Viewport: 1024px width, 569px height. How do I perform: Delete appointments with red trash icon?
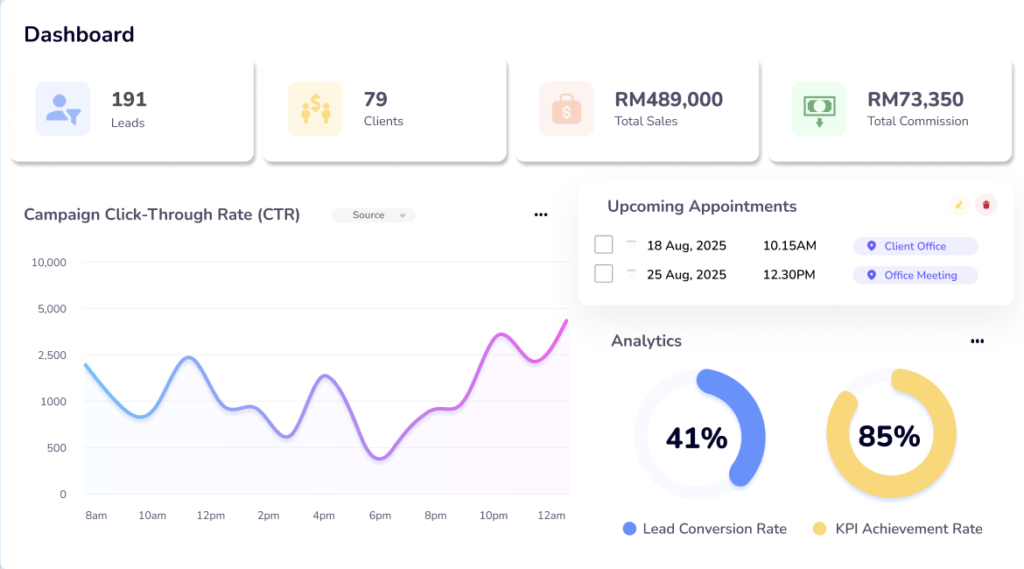click(986, 205)
